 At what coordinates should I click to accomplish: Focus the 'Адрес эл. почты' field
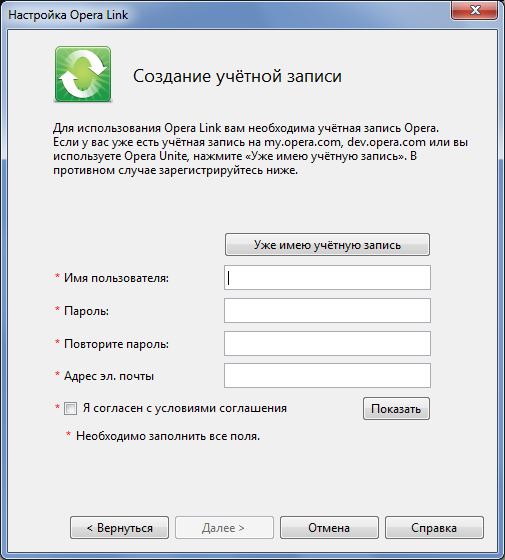pos(327,375)
